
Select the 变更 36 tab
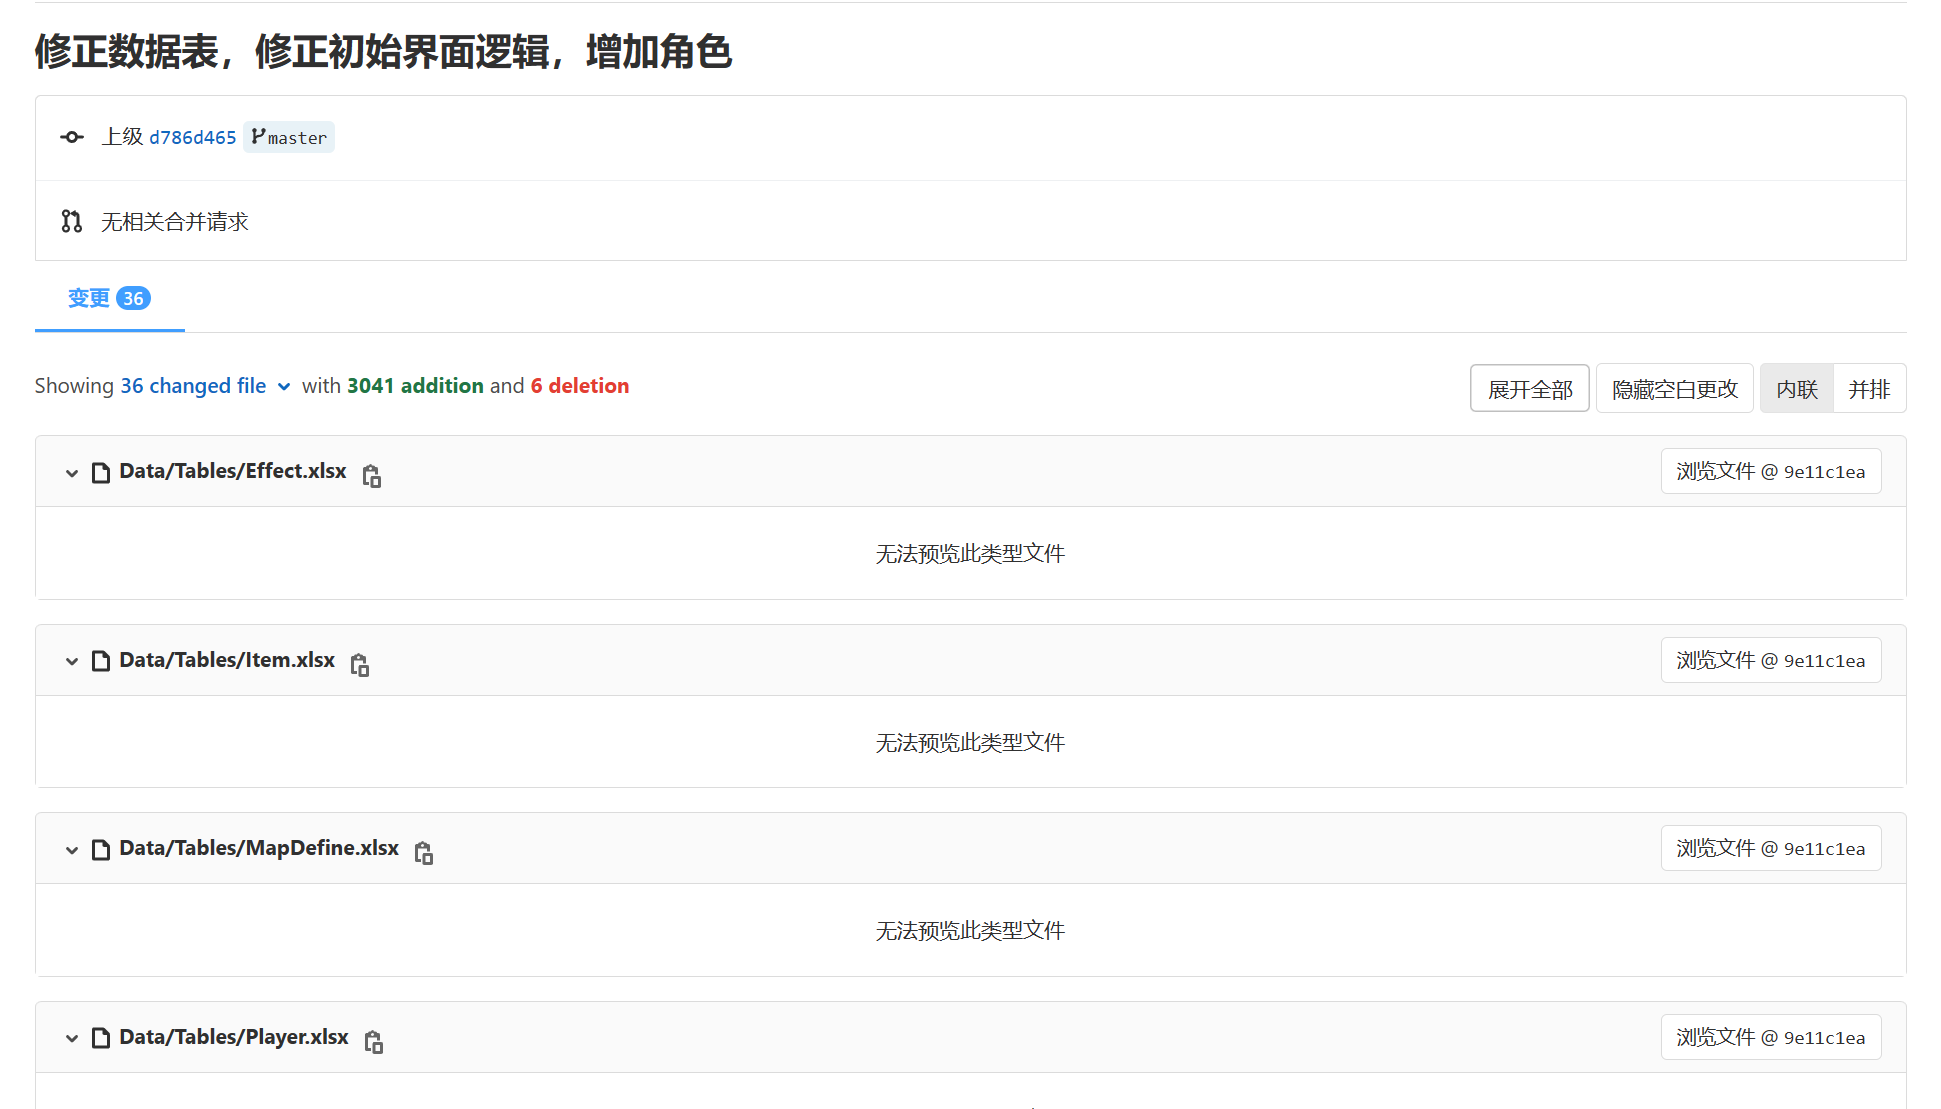tap(109, 298)
